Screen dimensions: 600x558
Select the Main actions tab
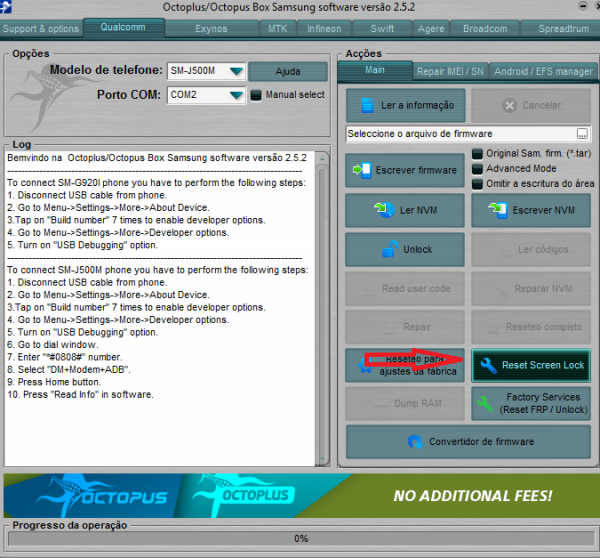click(375, 70)
